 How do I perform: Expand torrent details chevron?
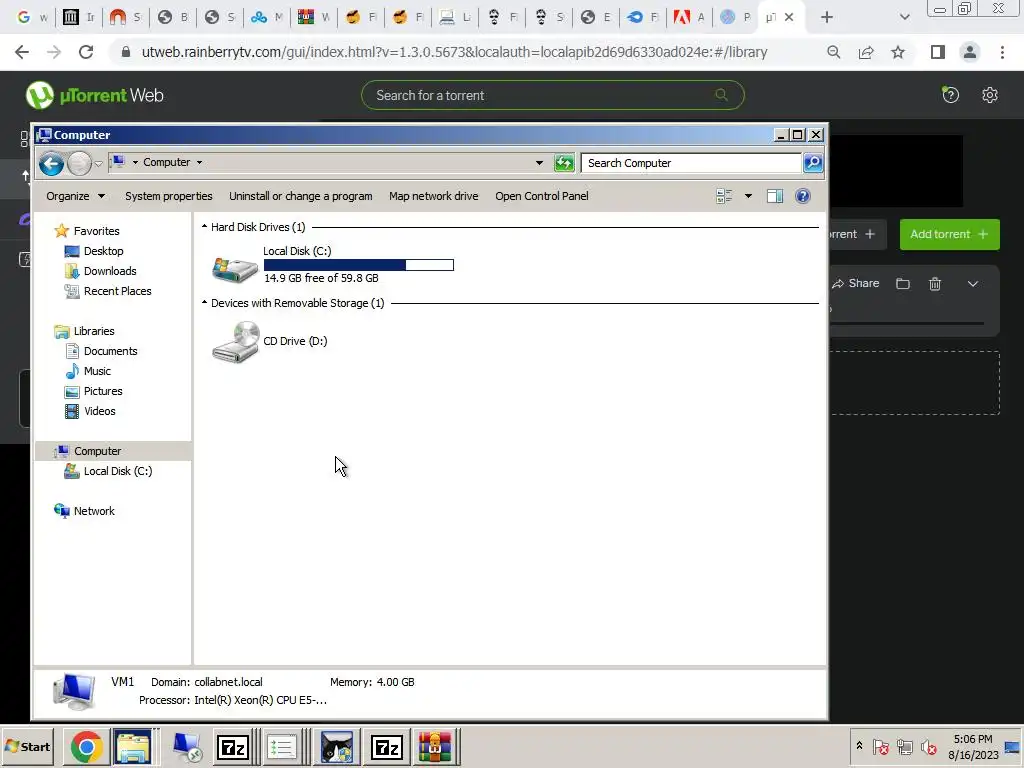pos(972,283)
